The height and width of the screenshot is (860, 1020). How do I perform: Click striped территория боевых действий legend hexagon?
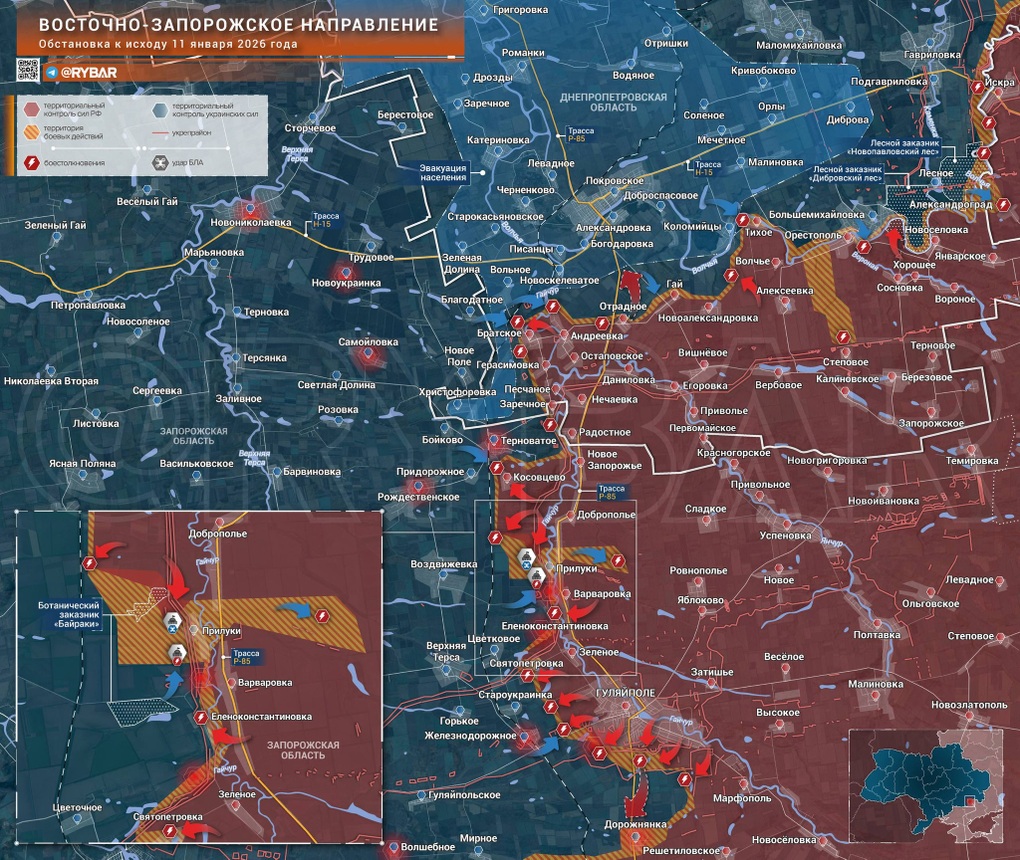click(x=31, y=133)
